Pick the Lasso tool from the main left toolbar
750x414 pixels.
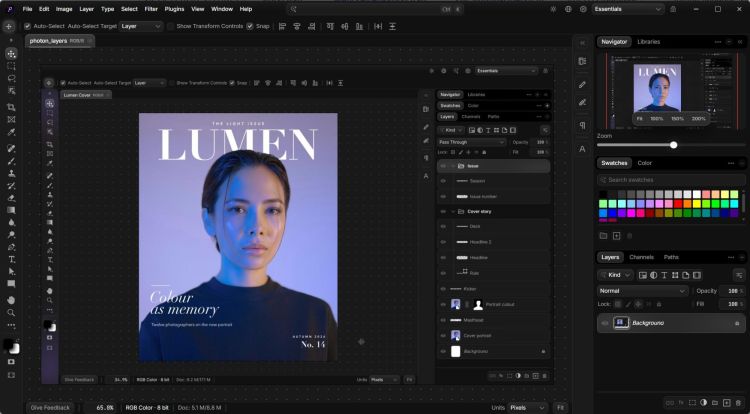click(11, 78)
